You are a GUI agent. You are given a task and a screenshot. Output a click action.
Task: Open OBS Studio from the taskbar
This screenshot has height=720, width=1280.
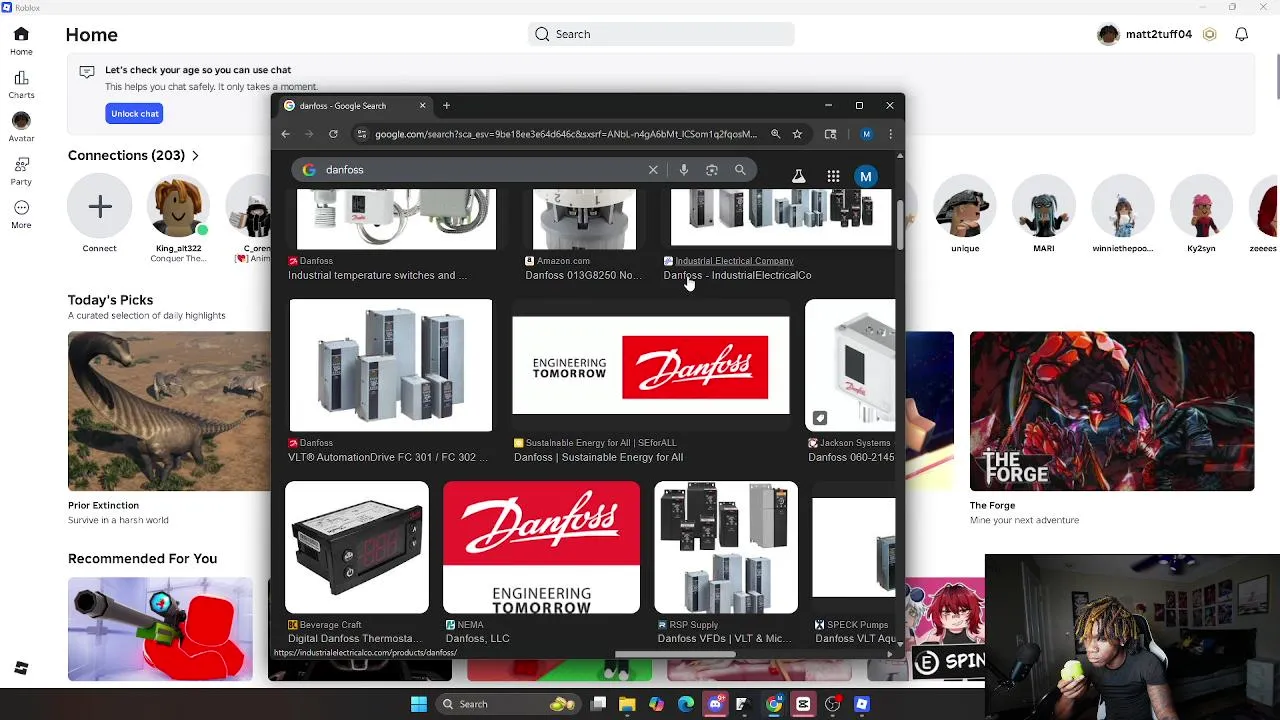(x=833, y=704)
